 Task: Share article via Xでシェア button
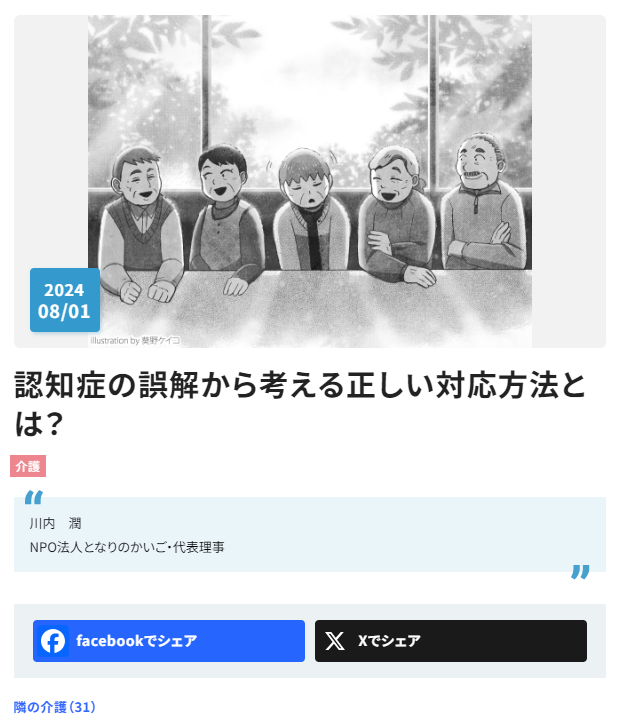[x=450, y=641]
